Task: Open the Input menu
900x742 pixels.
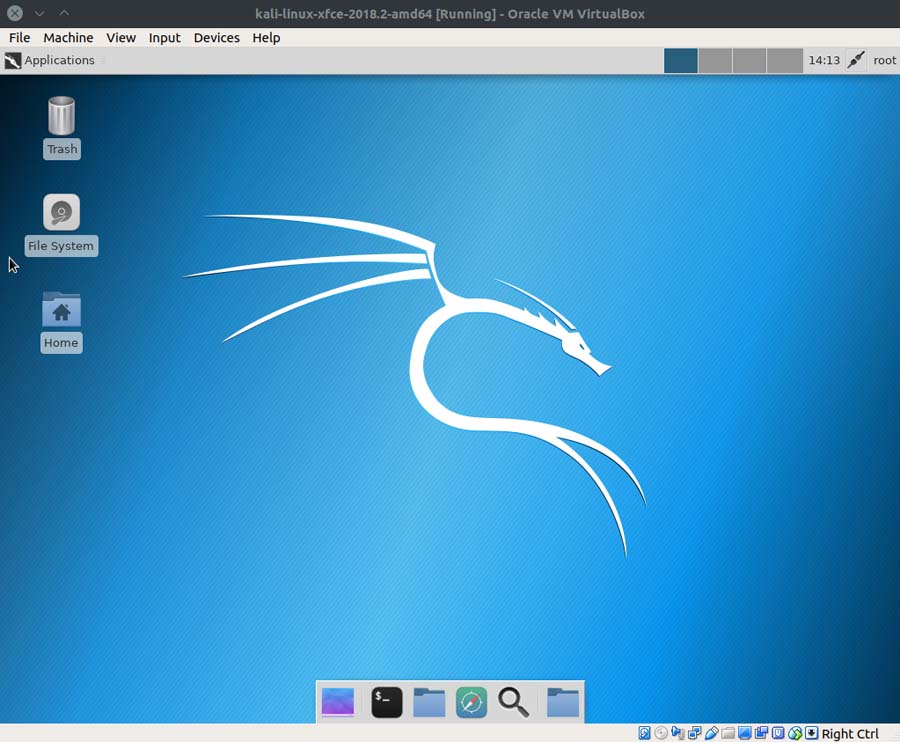Action: [x=164, y=38]
